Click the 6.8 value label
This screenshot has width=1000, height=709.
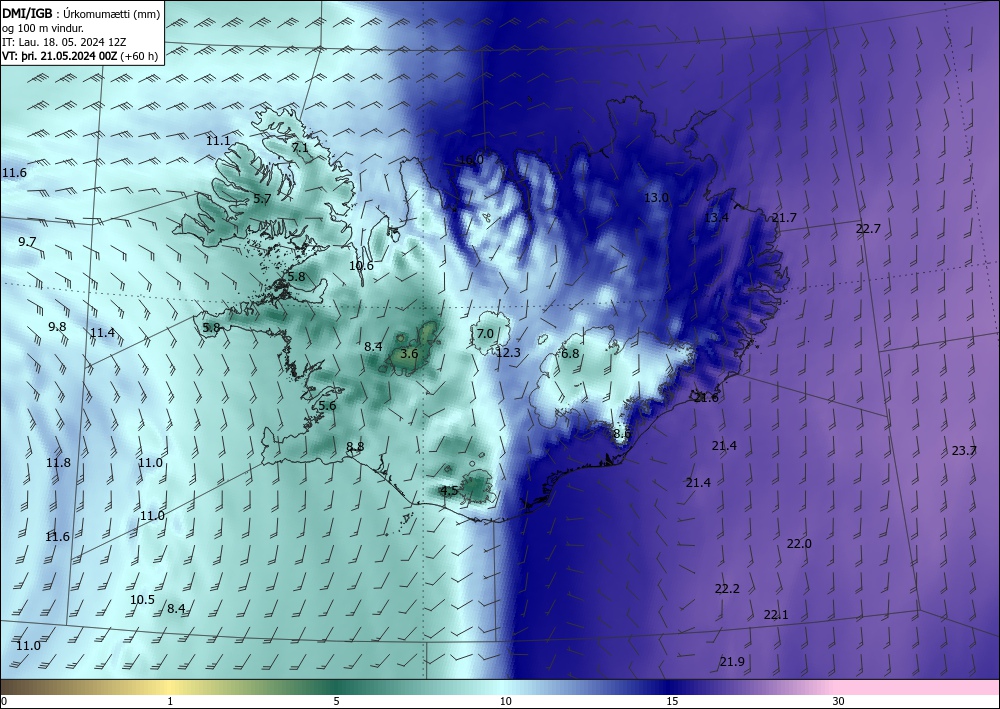570,353
